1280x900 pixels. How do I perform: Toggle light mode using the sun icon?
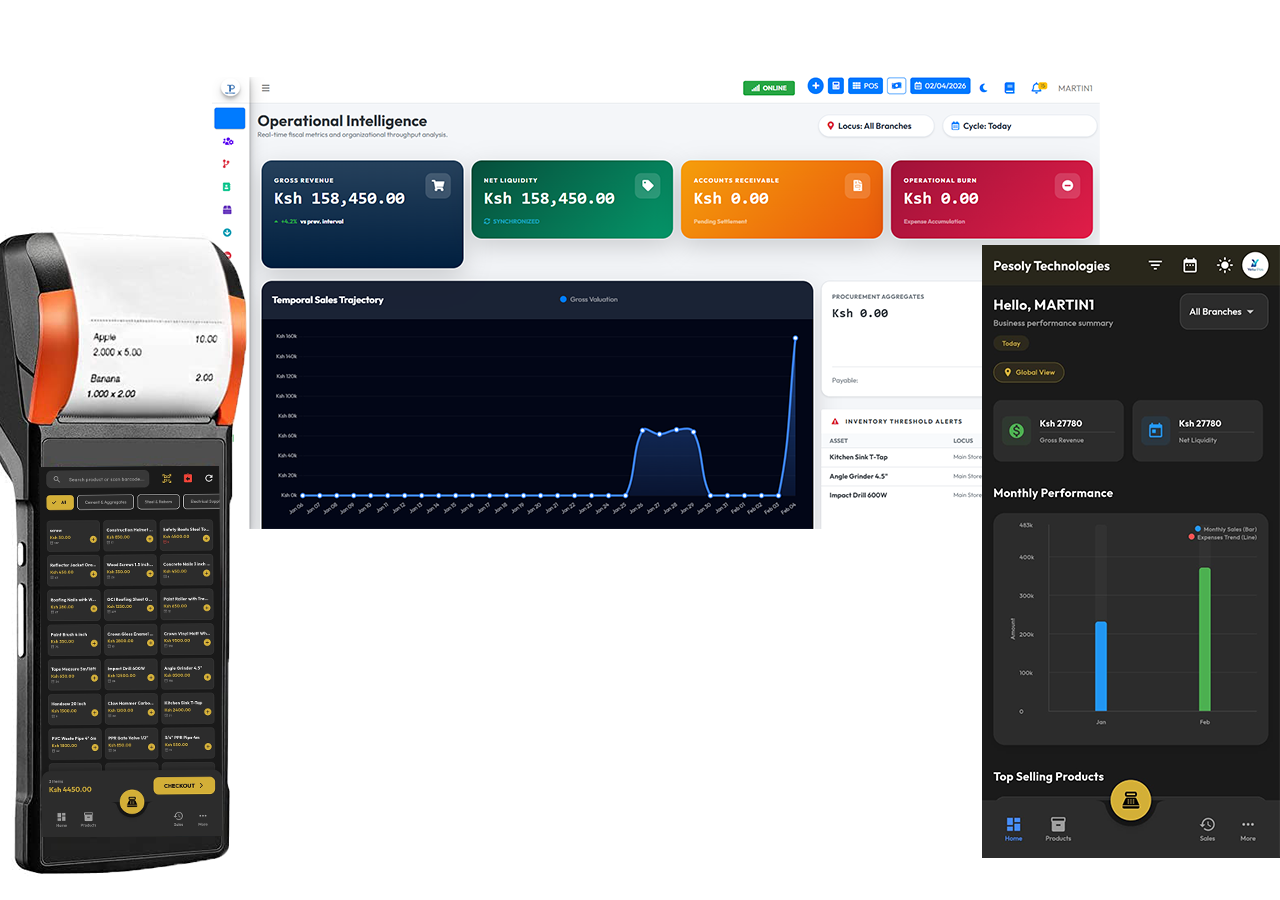(x=1224, y=265)
